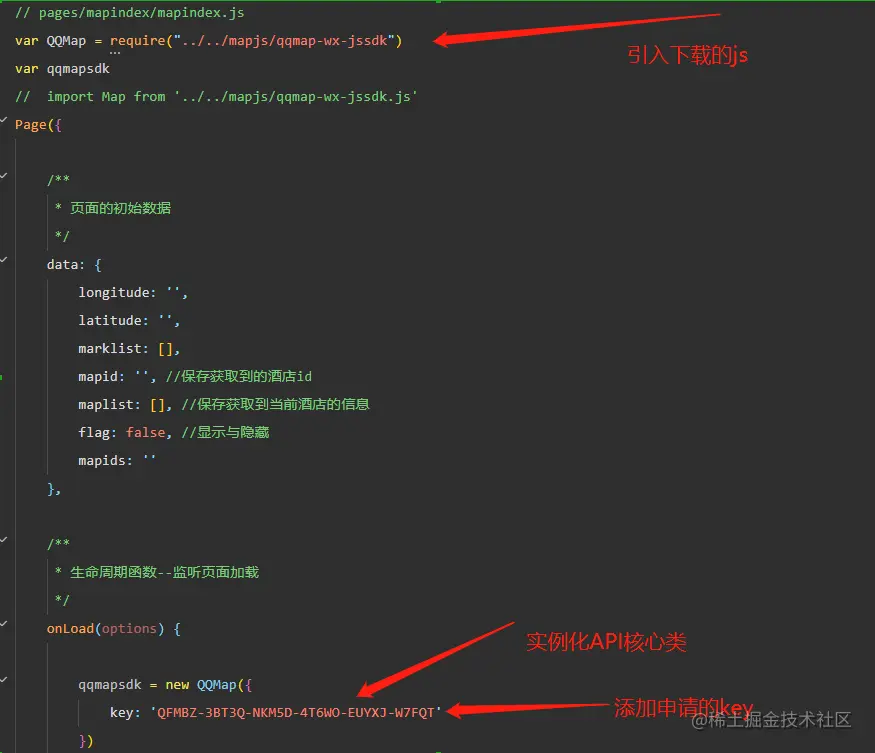
Task: Fold the comment block above 生命周期函数
Action: tap(3, 540)
